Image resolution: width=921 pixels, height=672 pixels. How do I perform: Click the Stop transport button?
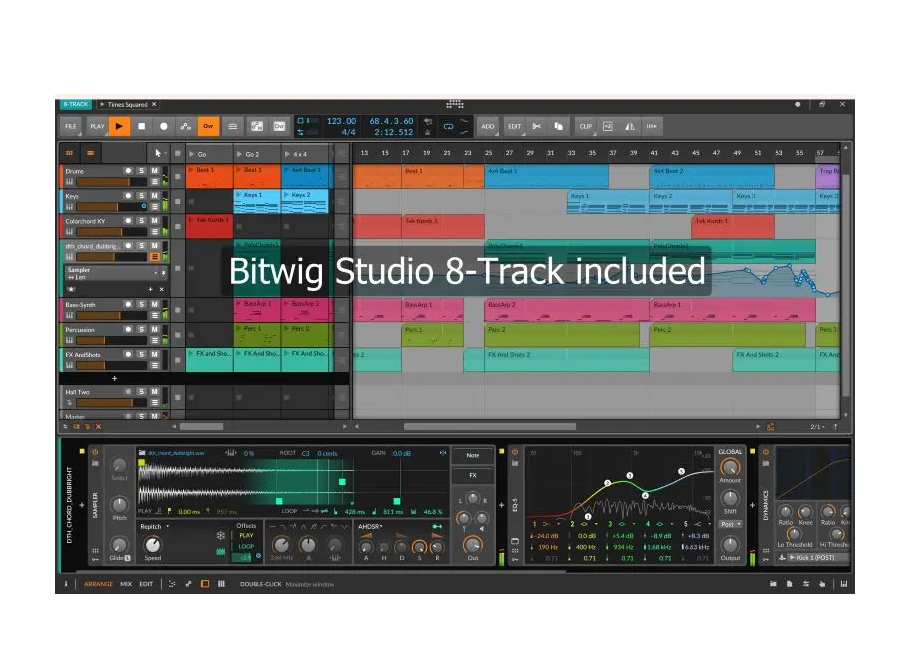[141, 127]
